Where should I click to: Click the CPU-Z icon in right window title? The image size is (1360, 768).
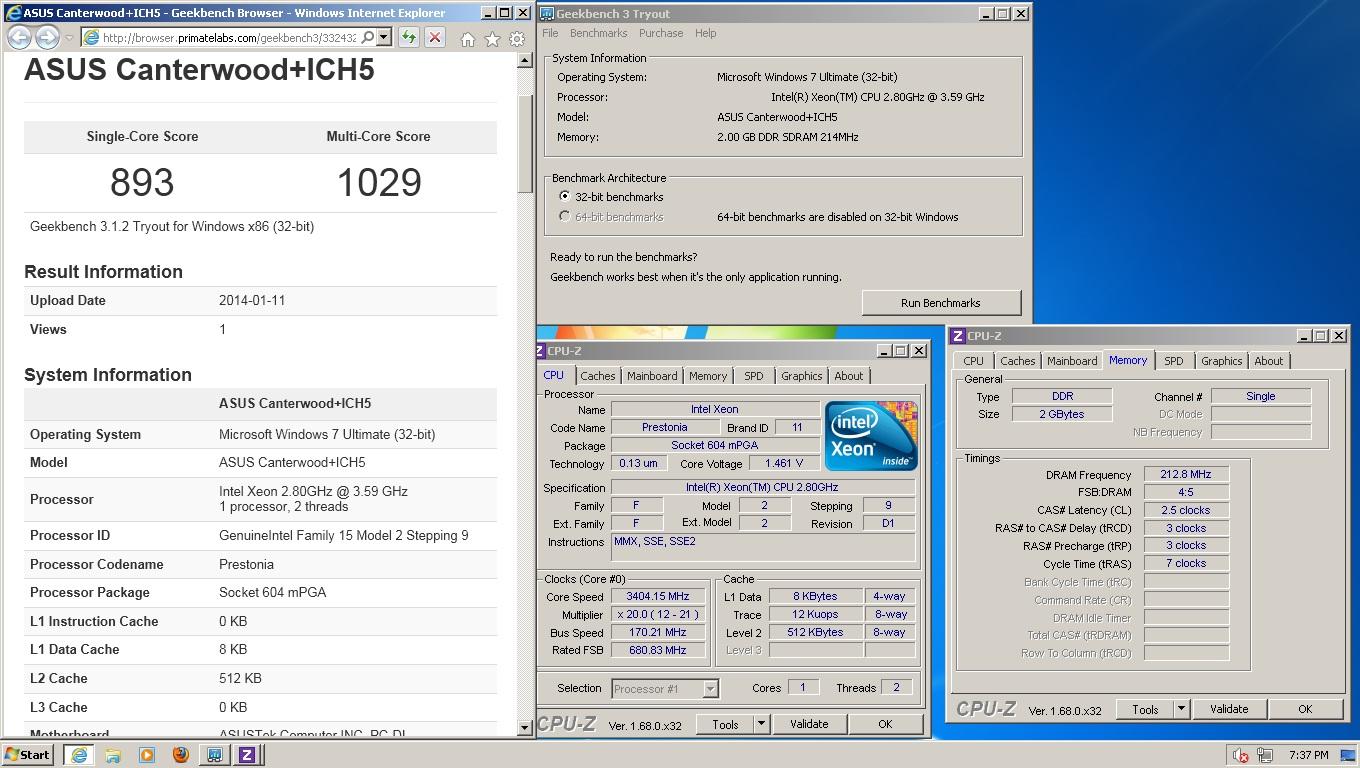(958, 336)
